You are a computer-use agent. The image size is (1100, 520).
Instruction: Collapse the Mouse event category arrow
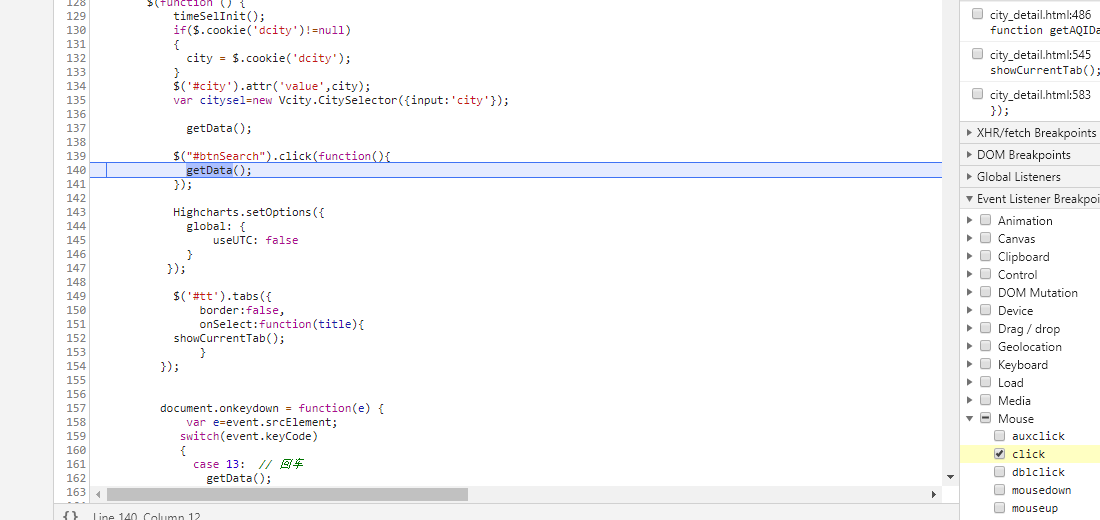coord(970,418)
